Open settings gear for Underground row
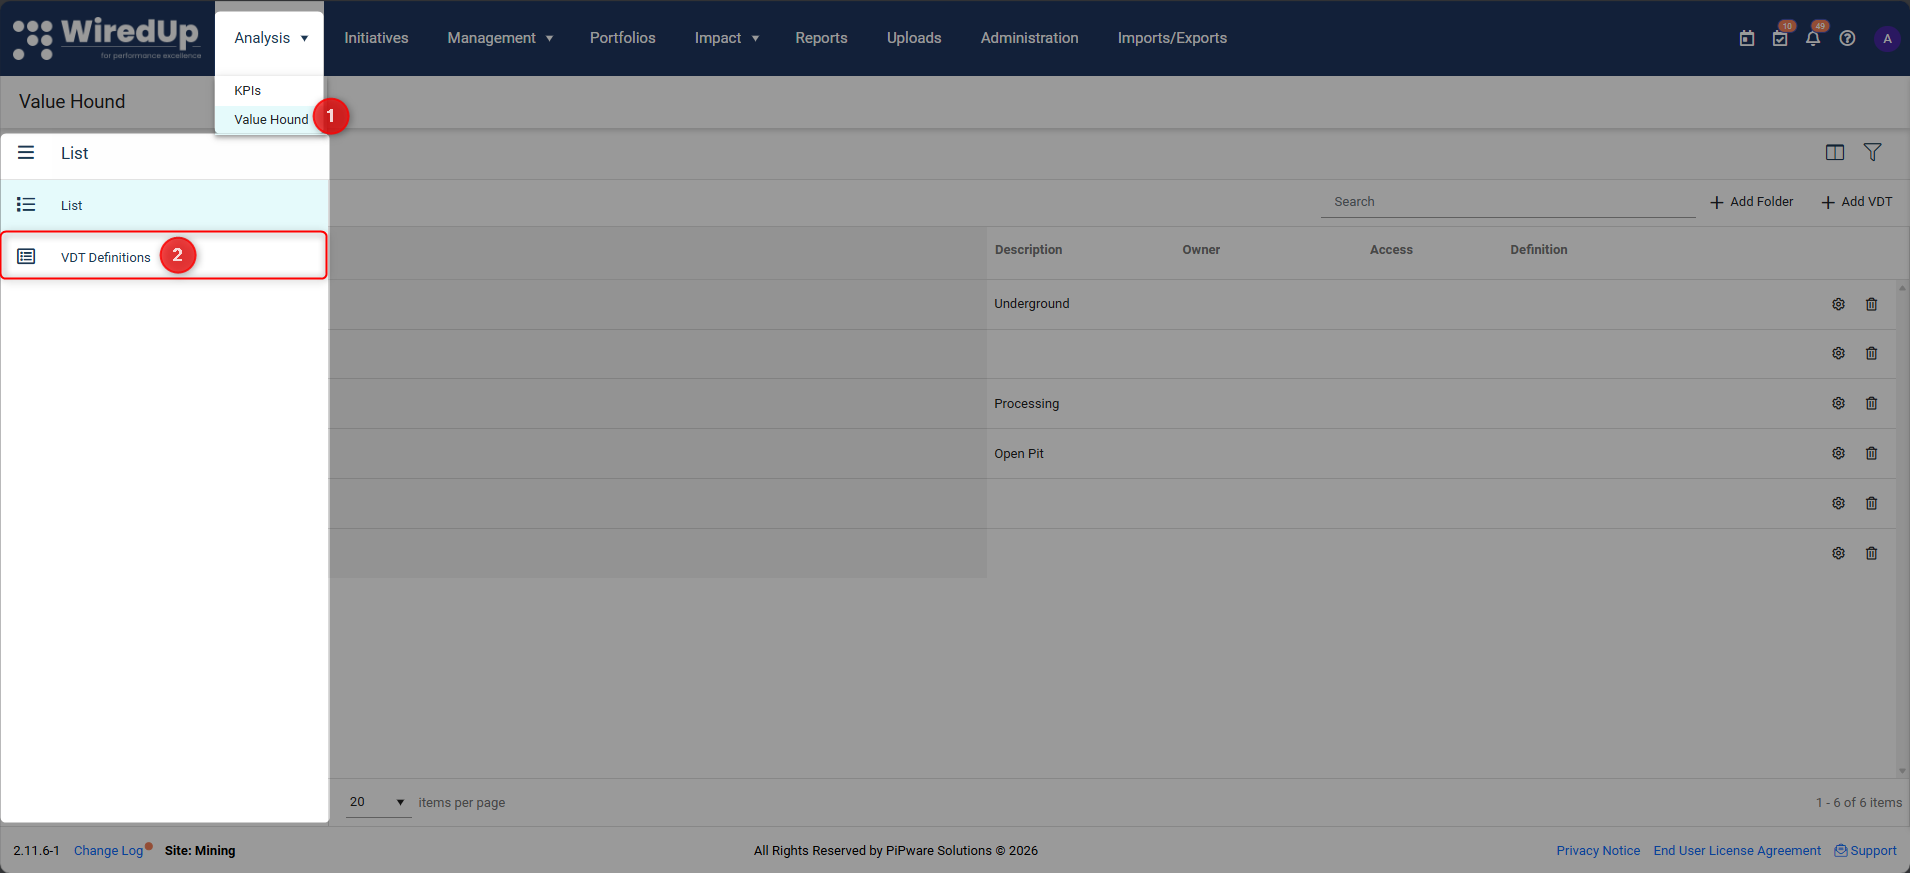The width and height of the screenshot is (1910, 873). pyautogui.click(x=1838, y=304)
